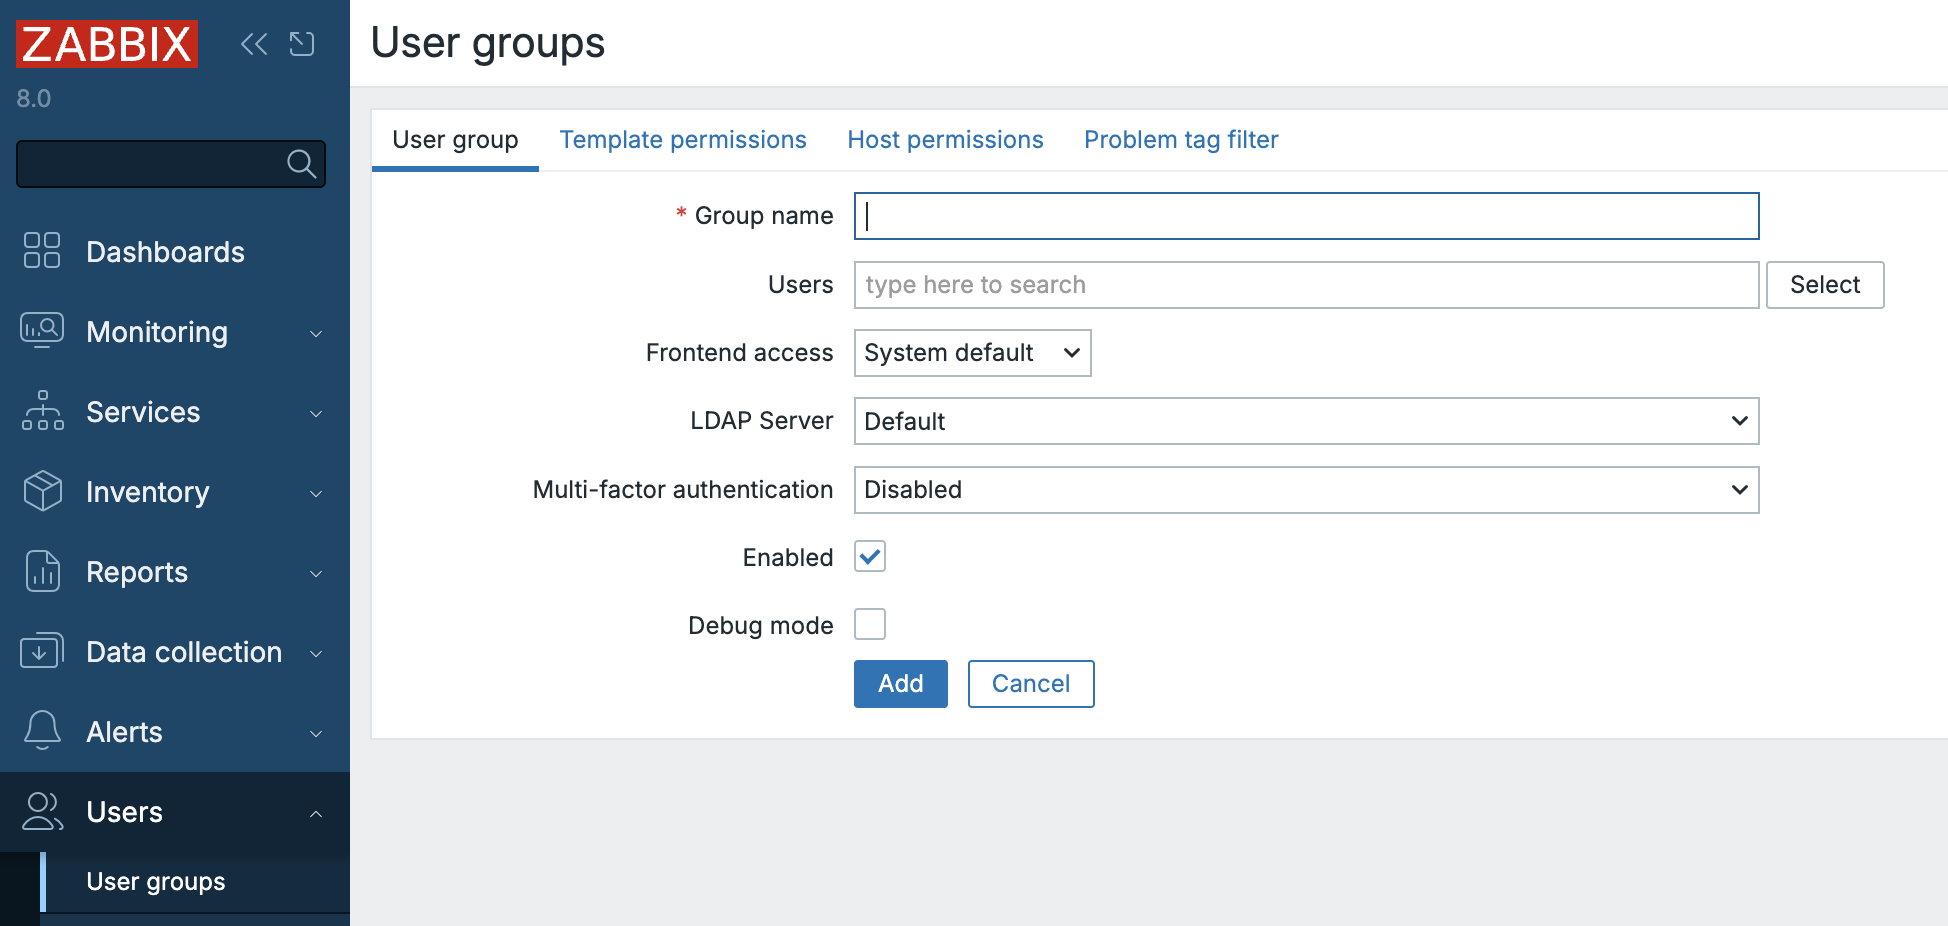Image resolution: width=1948 pixels, height=926 pixels.
Task: Toggle the Enabled setting off
Action: point(869,557)
